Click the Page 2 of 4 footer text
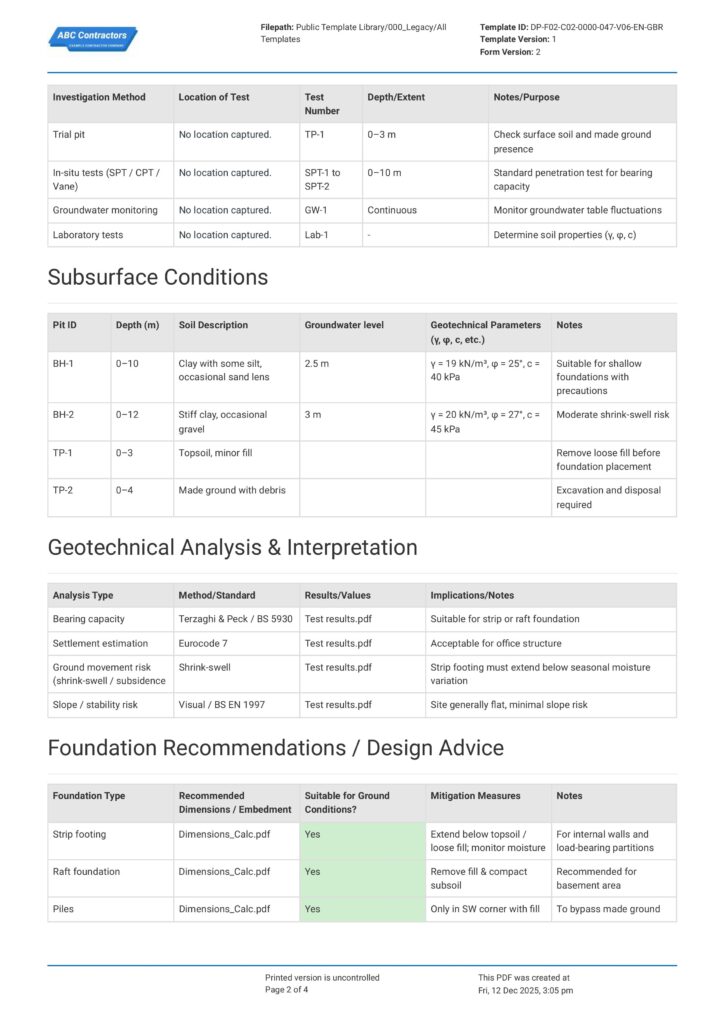The image size is (725, 1024). (x=286, y=990)
